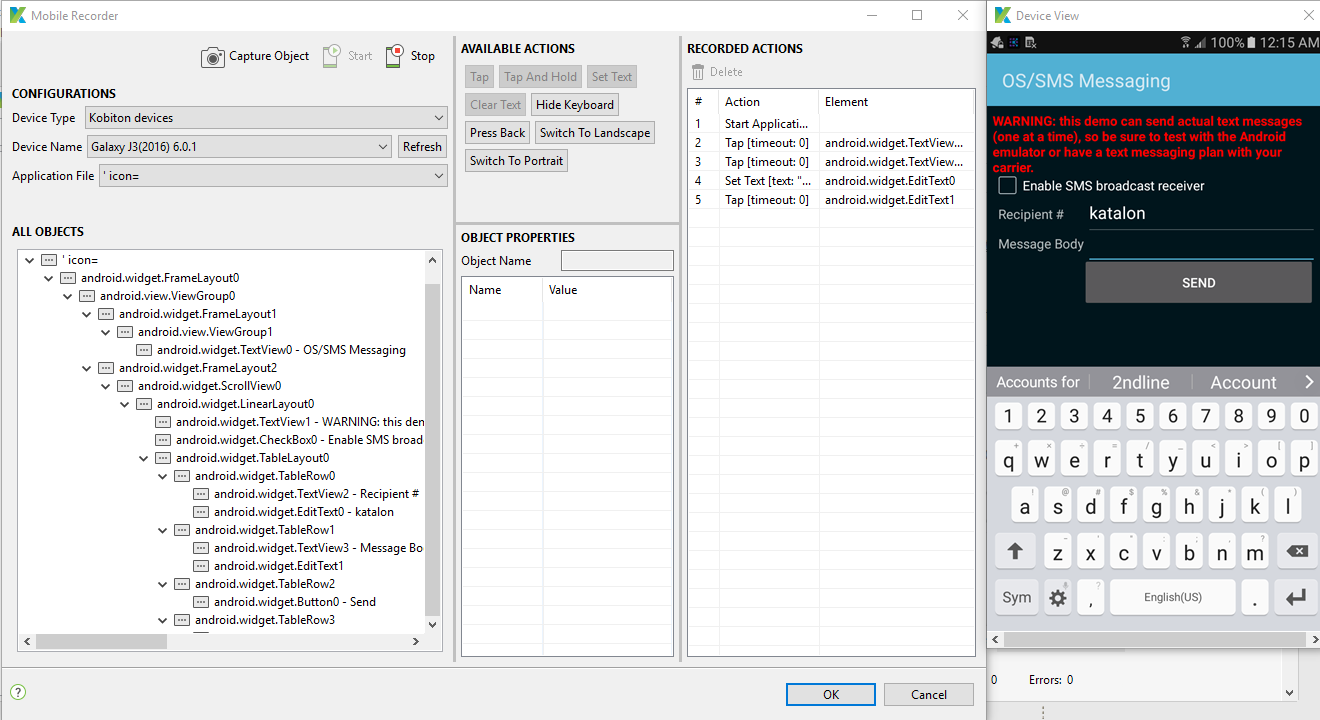Click inside the Object Name field
This screenshot has height=720, width=1320.
click(617, 260)
